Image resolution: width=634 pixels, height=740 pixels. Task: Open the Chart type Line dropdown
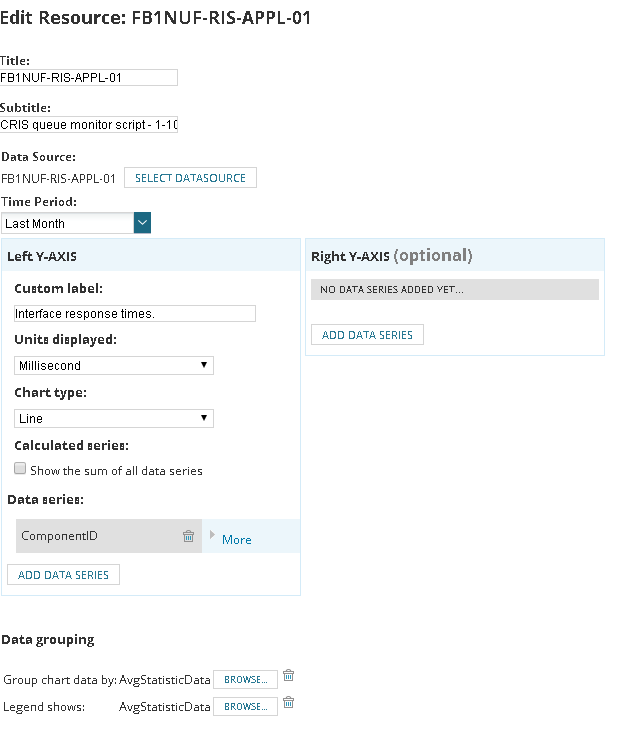coord(114,419)
